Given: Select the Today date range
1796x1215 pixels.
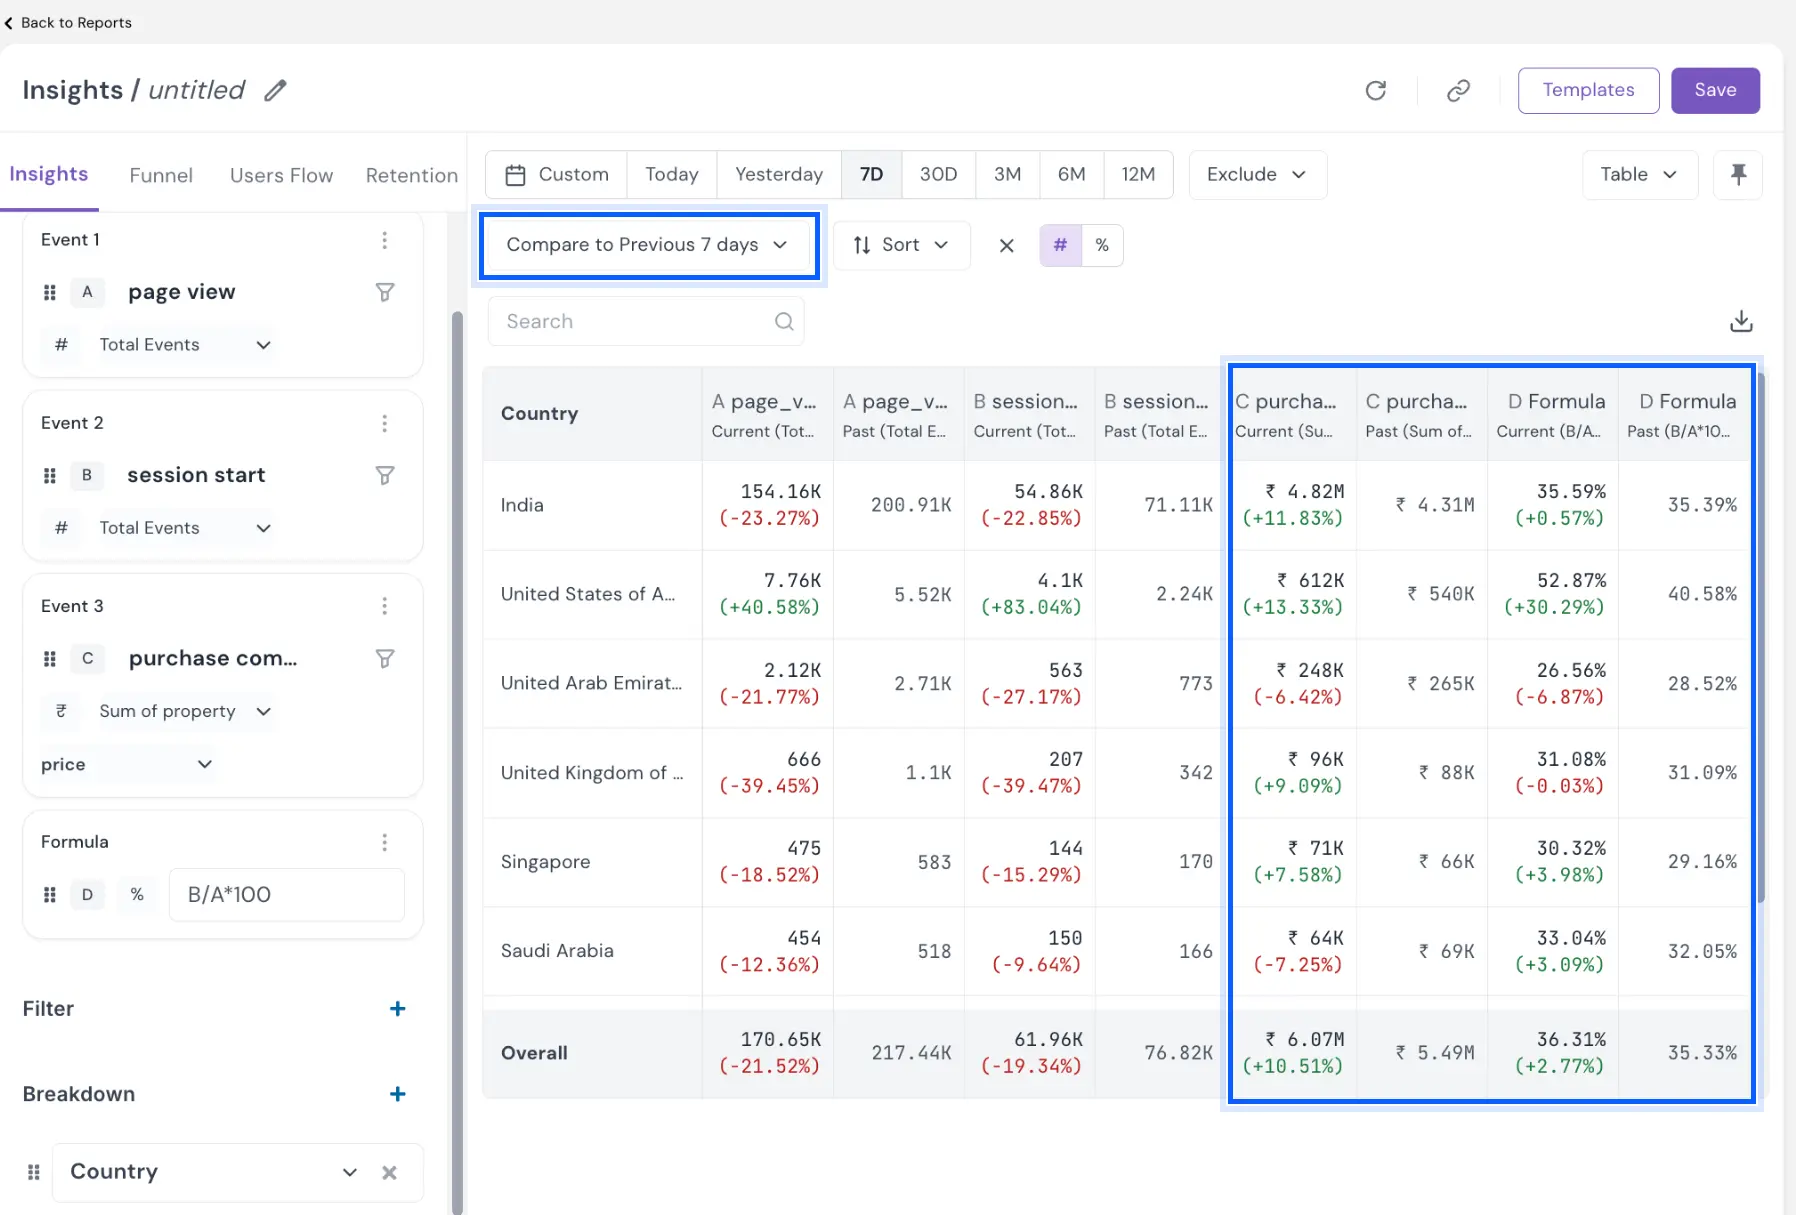Looking at the screenshot, I should coord(672,174).
